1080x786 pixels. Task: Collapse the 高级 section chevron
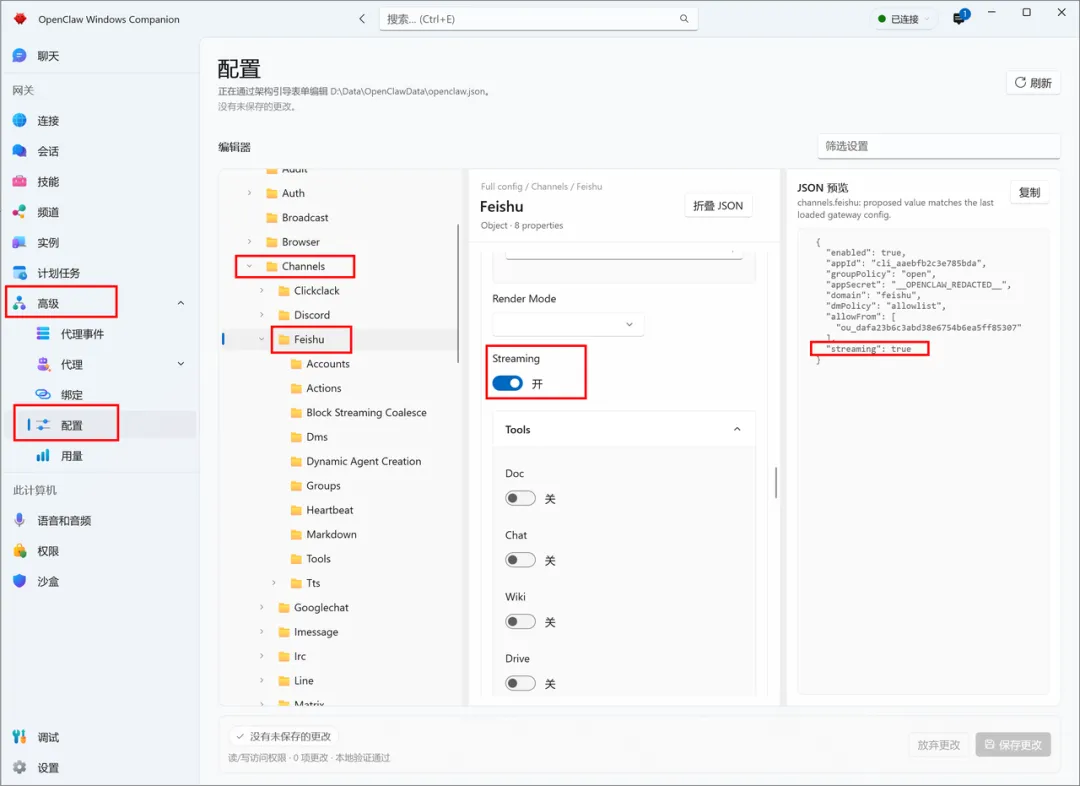pyautogui.click(x=181, y=303)
